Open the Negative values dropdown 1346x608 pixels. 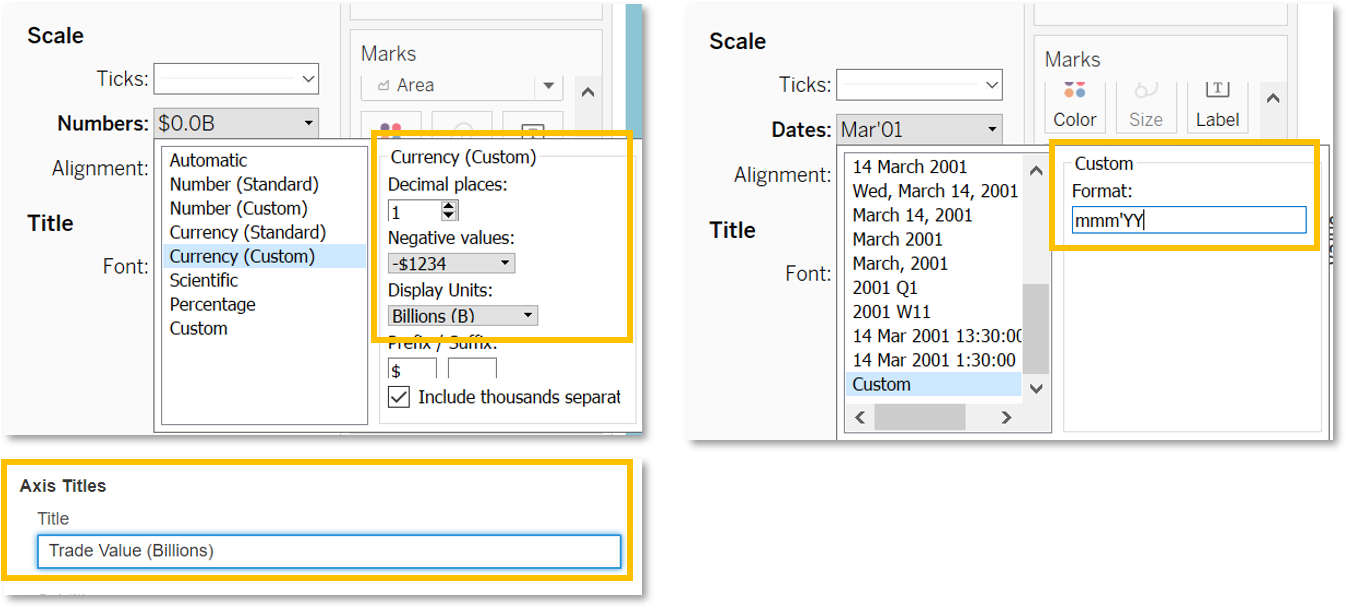[451, 264]
